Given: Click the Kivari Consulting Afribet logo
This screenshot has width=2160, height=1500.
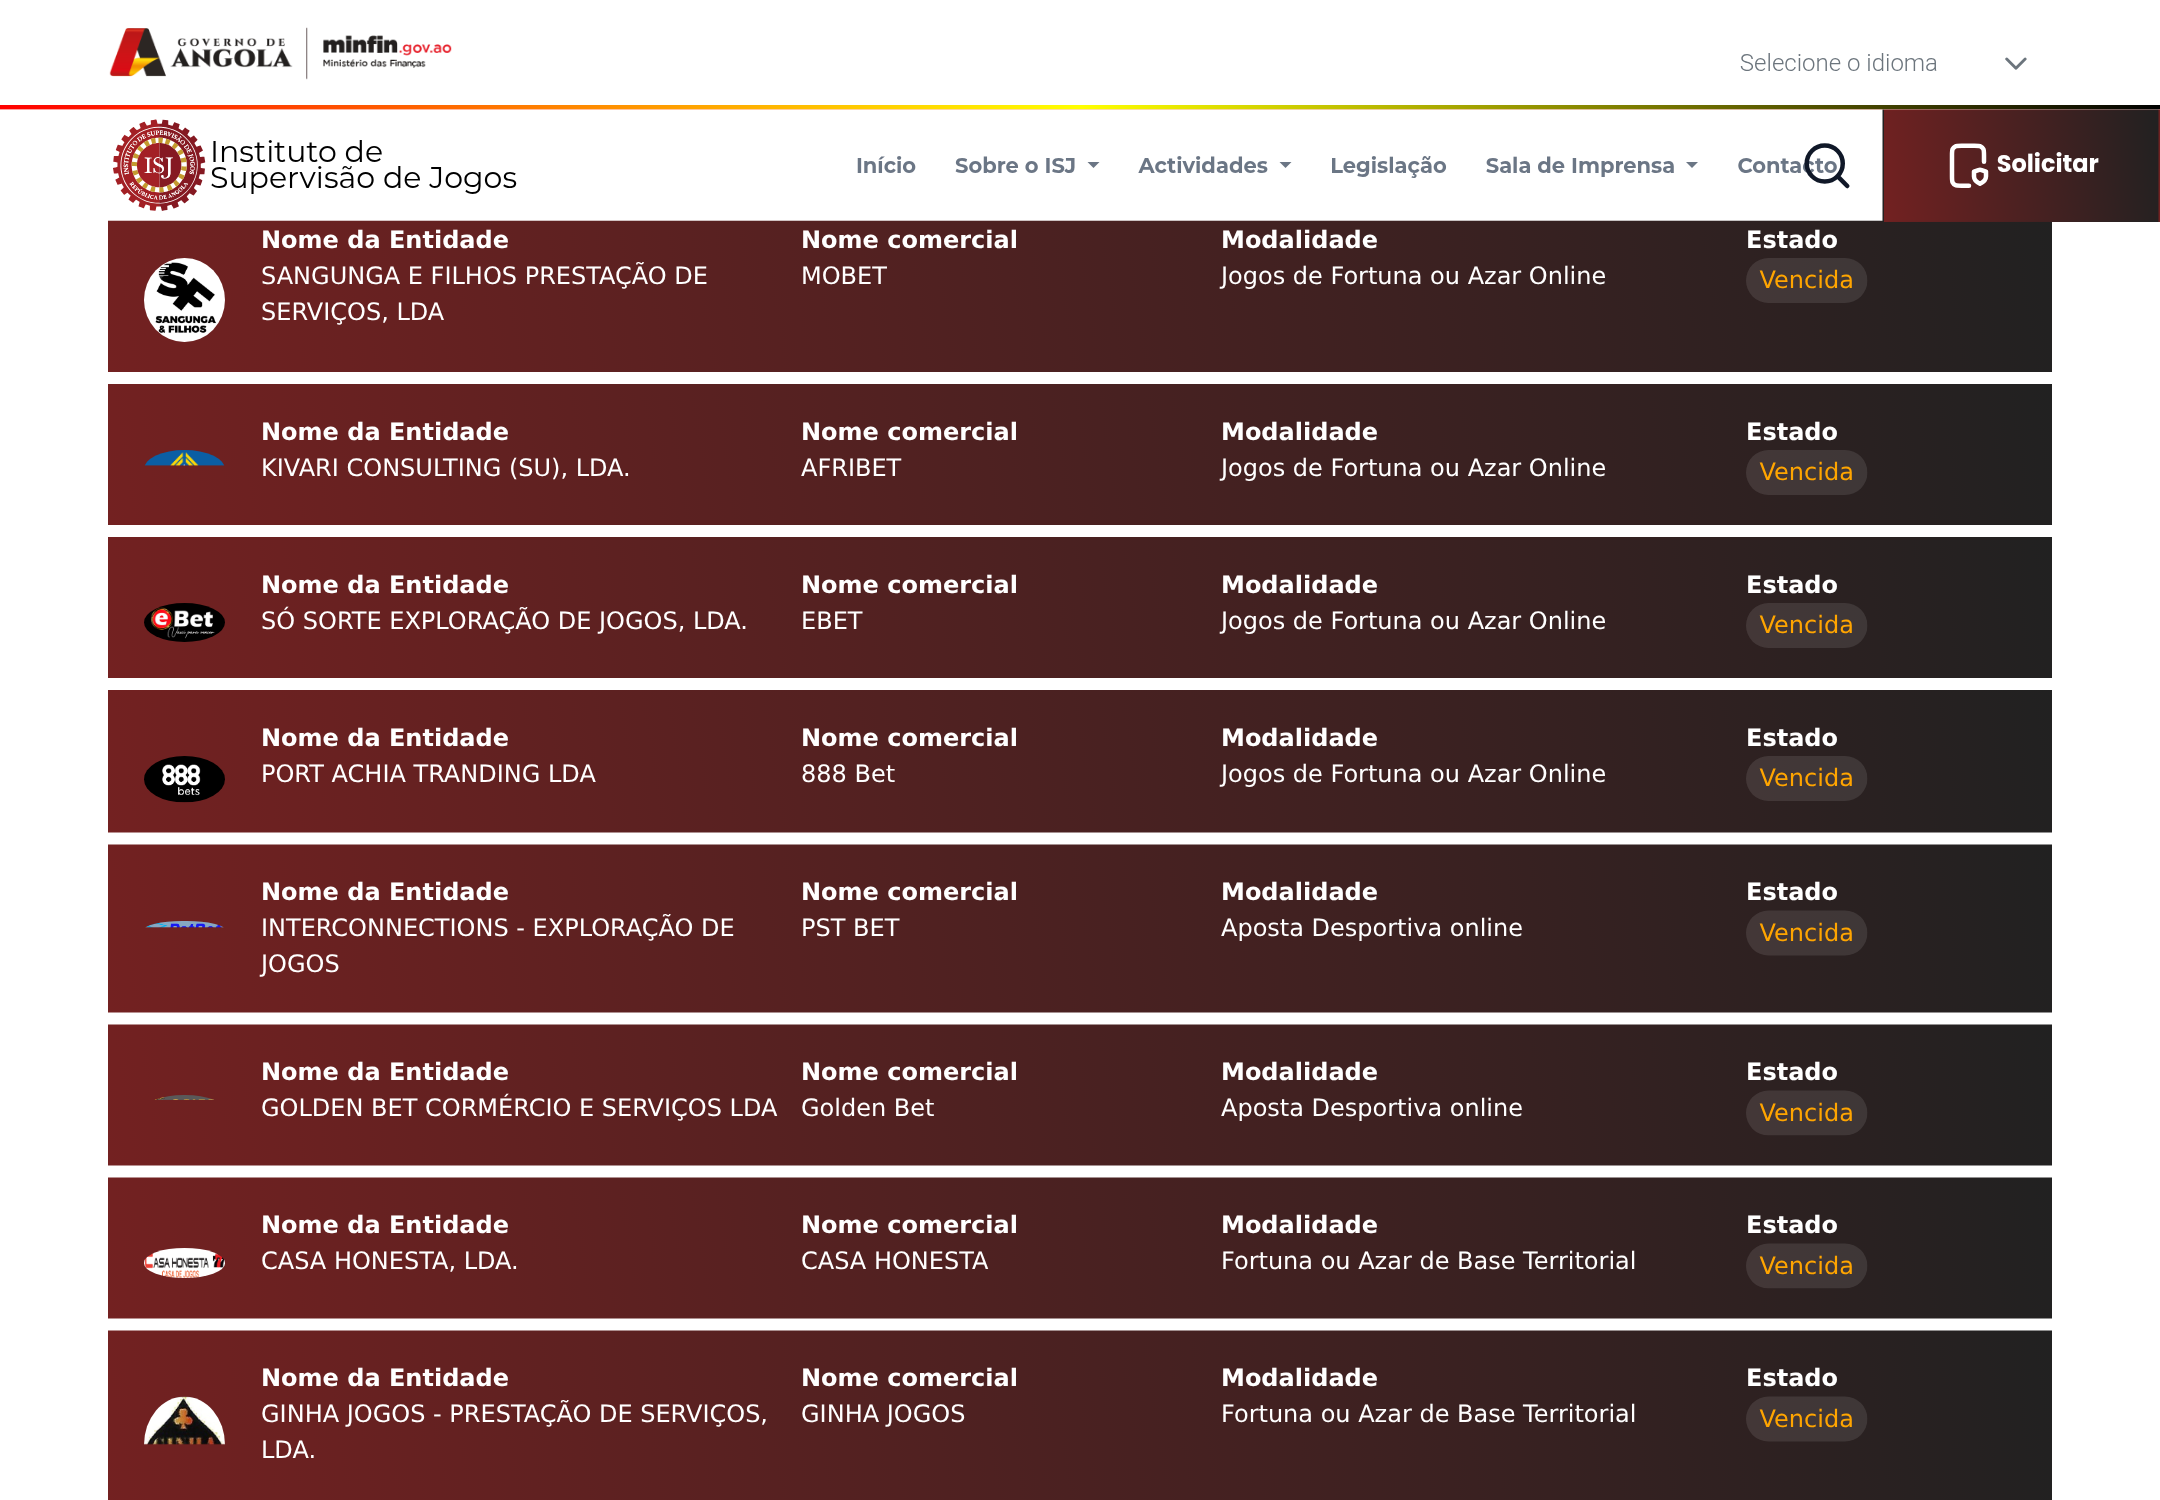Looking at the screenshot, I should 184,458.
